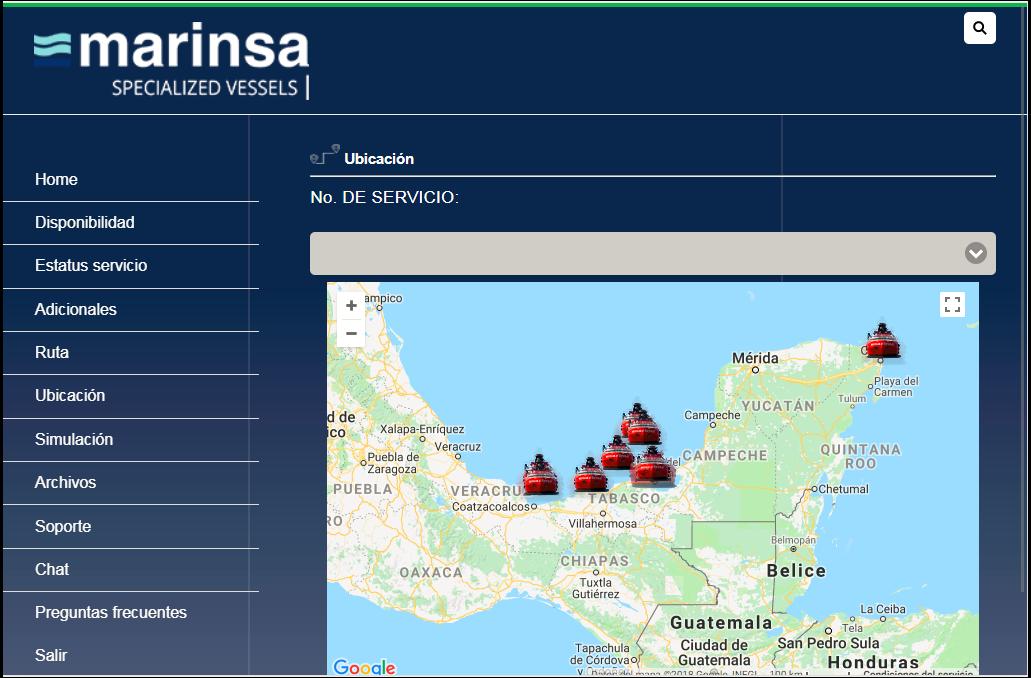Click the OAXACA state label
The width and height of the screenshot is (1031, 678).
(431, 572)
